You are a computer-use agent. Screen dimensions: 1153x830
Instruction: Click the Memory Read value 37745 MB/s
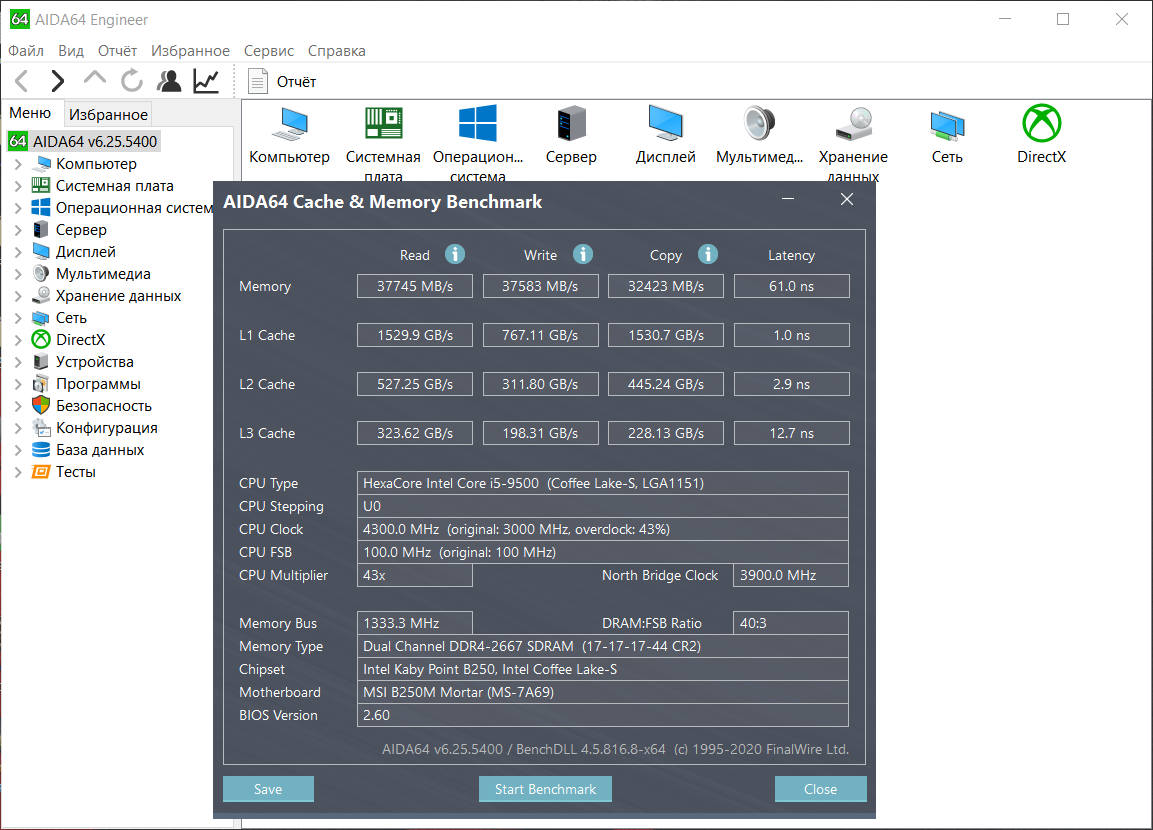click(415, 286)
